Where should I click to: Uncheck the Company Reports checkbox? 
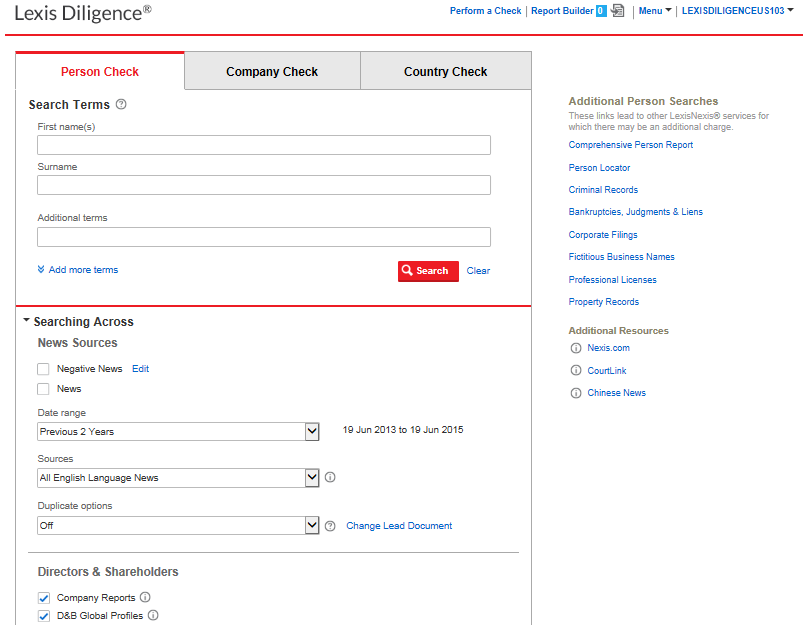[x=44, y=598]
